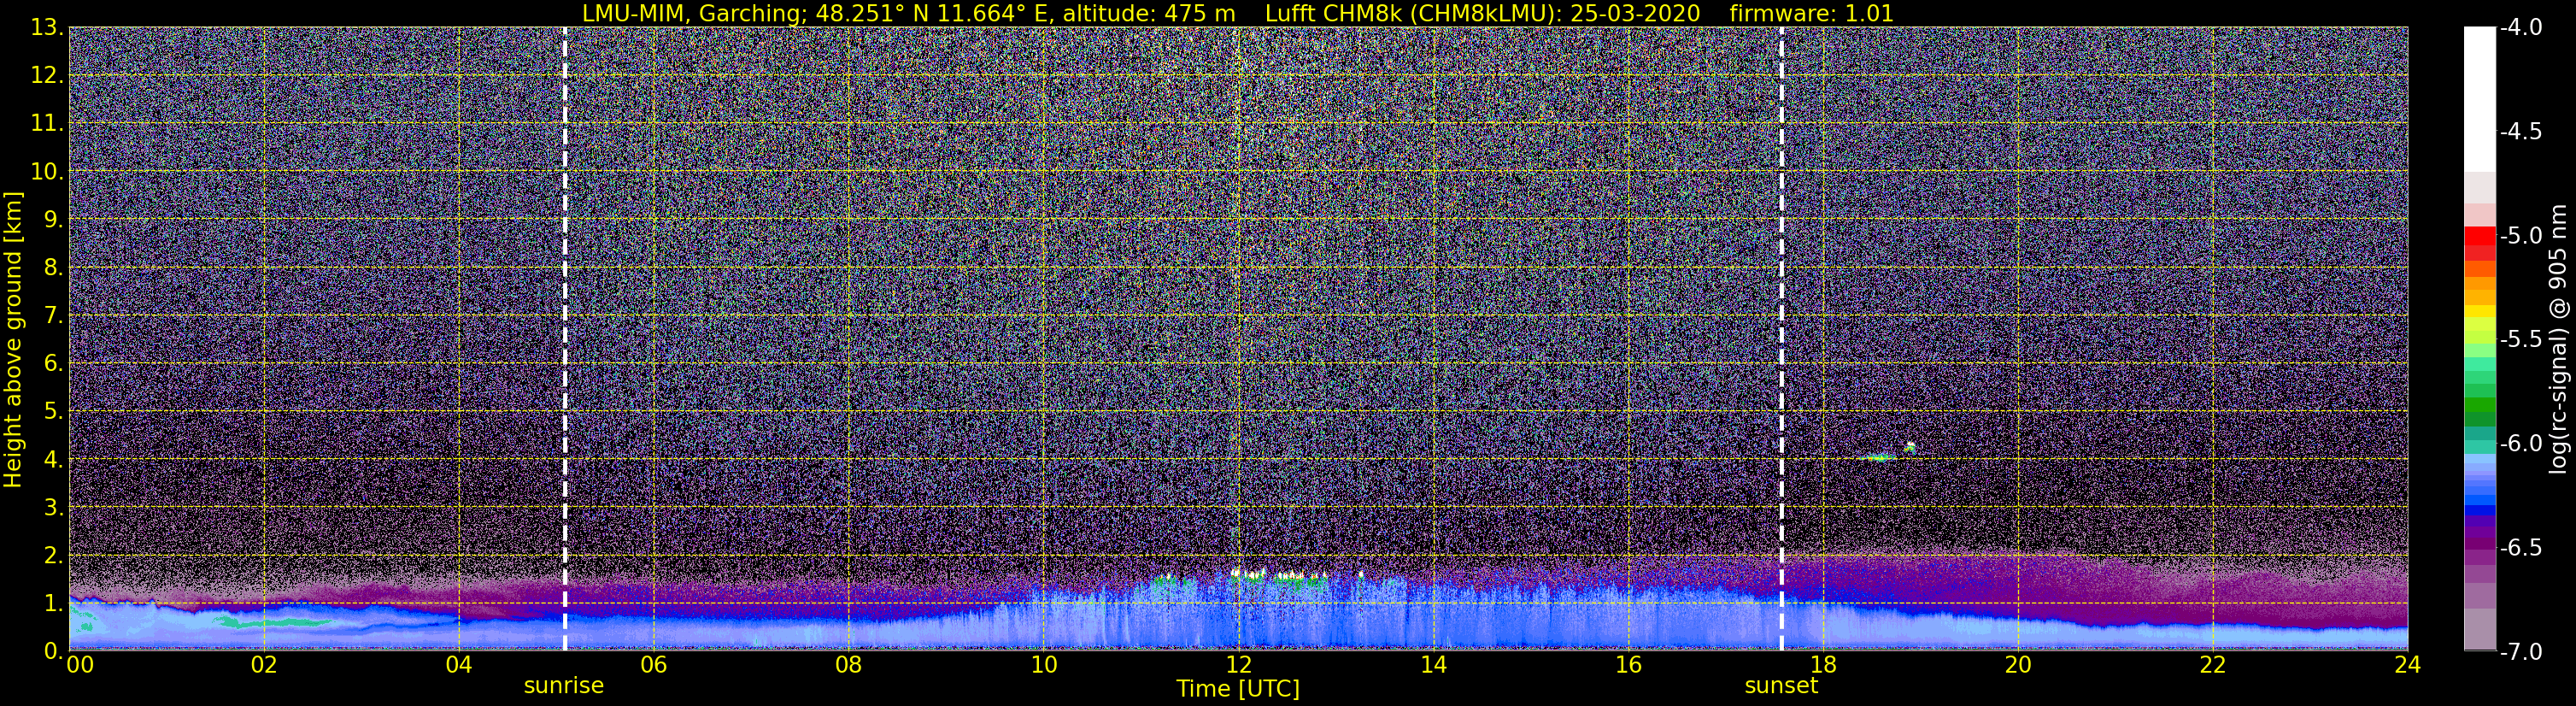Click the red section of the colorbar
2576x706 pixels.
tap(2479, 243)
